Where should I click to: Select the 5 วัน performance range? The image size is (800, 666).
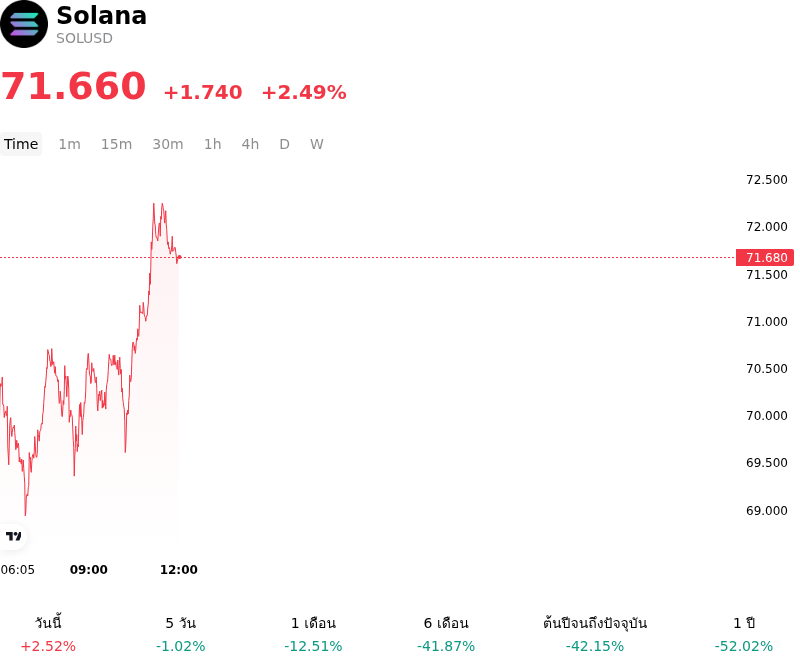(x=181, y=634)
